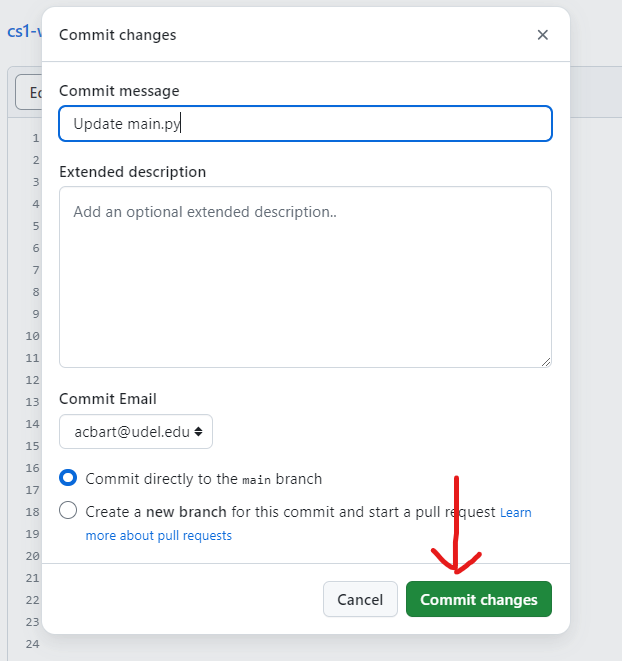The image size is (622, 661).
Task: Click the 'Commit changes' dialog title
Action: pyautogui.click(x=118, y=35)
